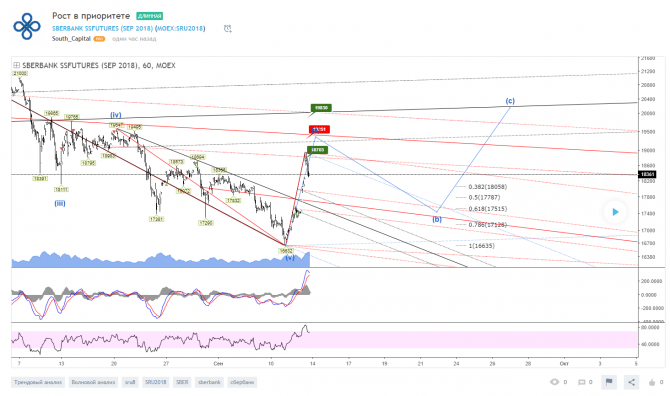Click the current price label 18361 on axis
The width and height of the screenshot is (670, 396).
pyautogui.click(x=647, y=174)
